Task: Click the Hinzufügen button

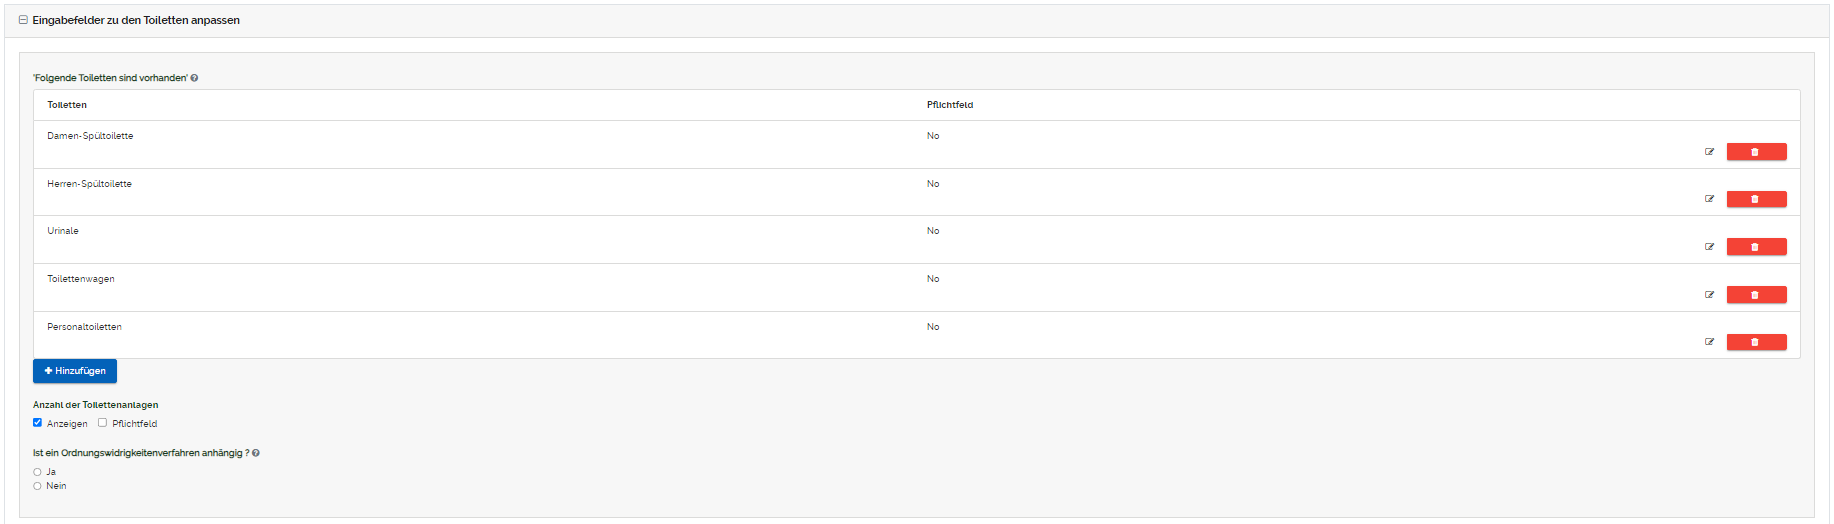Action: [x=75, y=371]
